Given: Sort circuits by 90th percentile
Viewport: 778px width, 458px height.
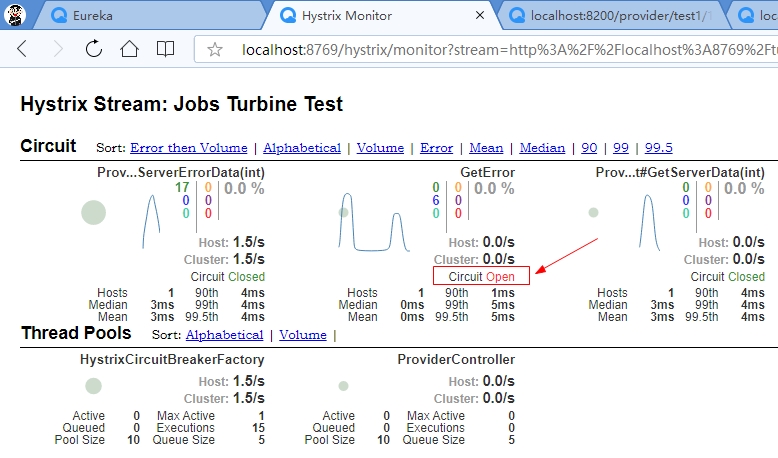Looking at the screenshot, I should 589,148.
